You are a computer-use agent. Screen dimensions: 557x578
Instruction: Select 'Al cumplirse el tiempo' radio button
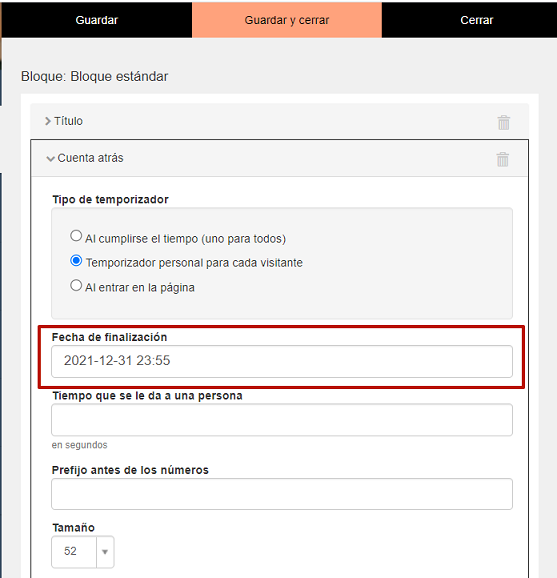(x=76, y=236)
